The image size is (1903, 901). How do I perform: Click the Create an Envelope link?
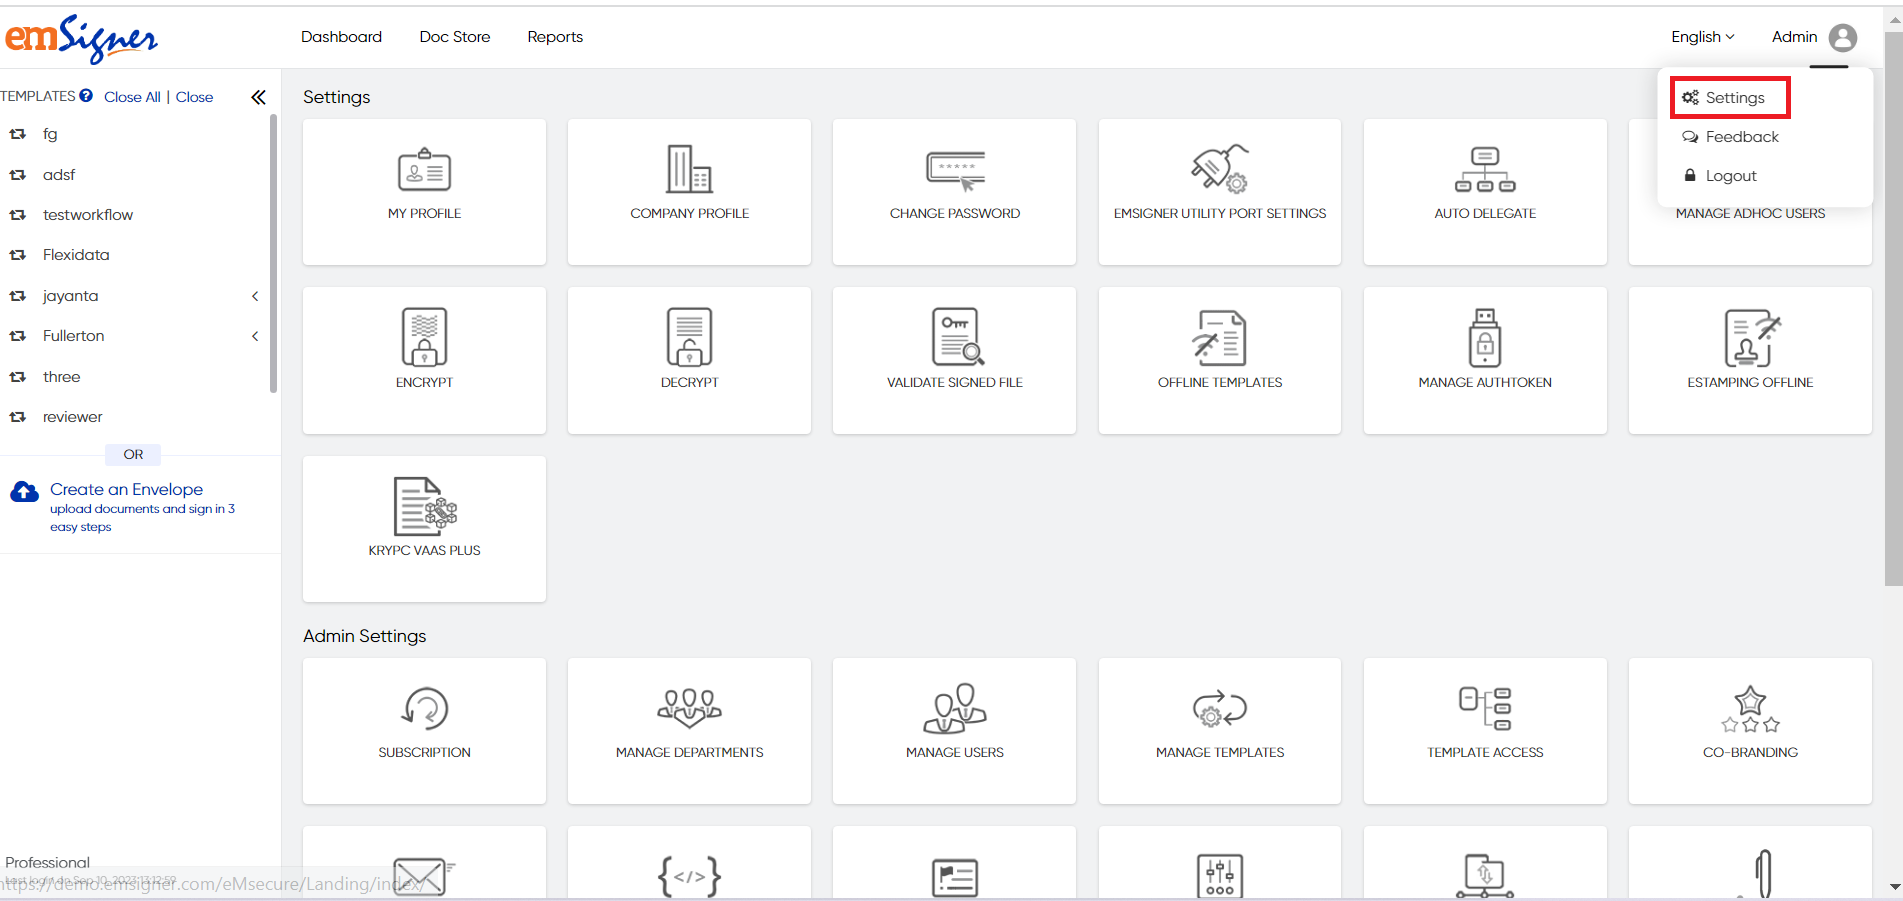pyautogui.click(x=126, y=489)
